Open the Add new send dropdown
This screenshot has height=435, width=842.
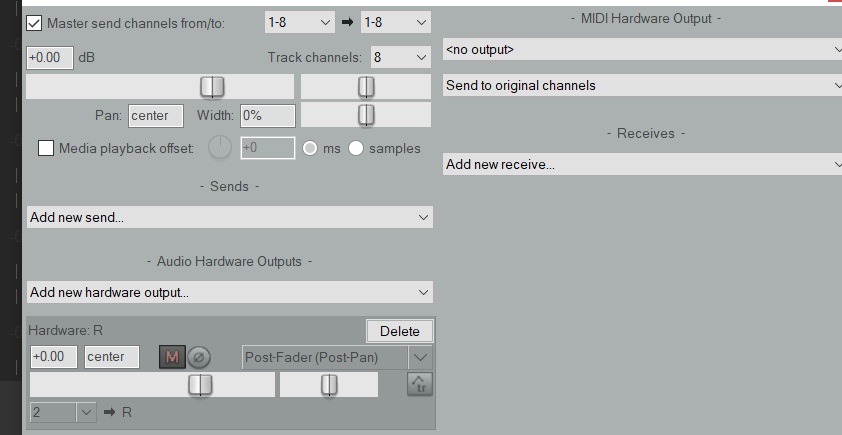pos(229,217)
